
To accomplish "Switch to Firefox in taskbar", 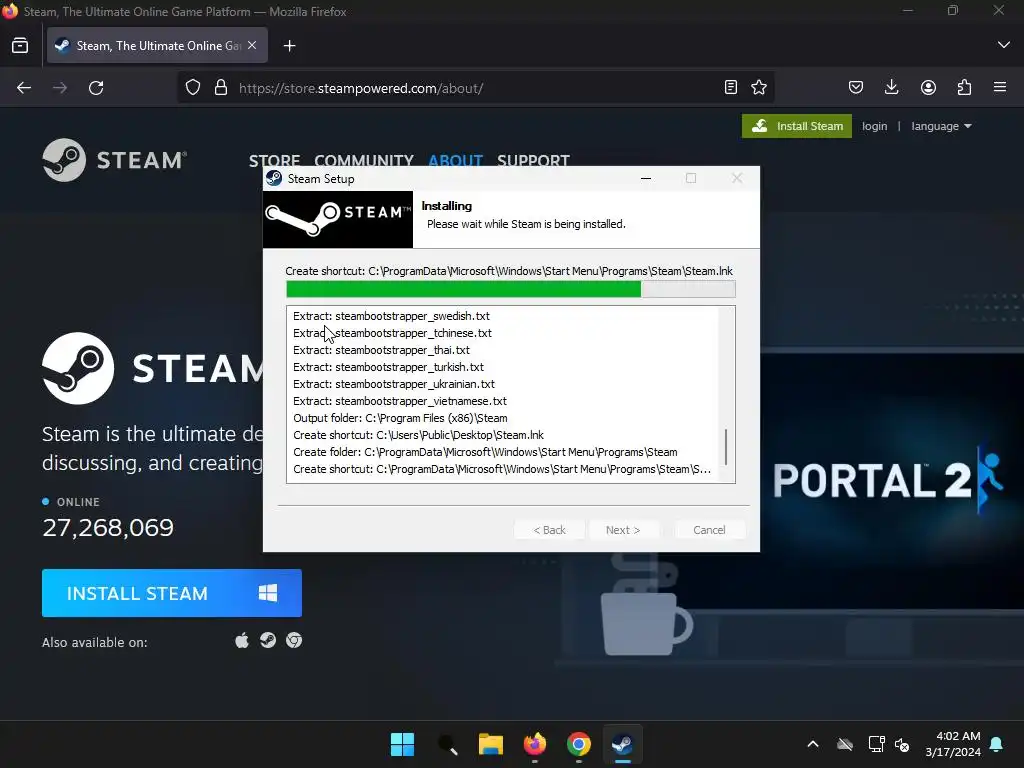I will [x=535, y=744].
